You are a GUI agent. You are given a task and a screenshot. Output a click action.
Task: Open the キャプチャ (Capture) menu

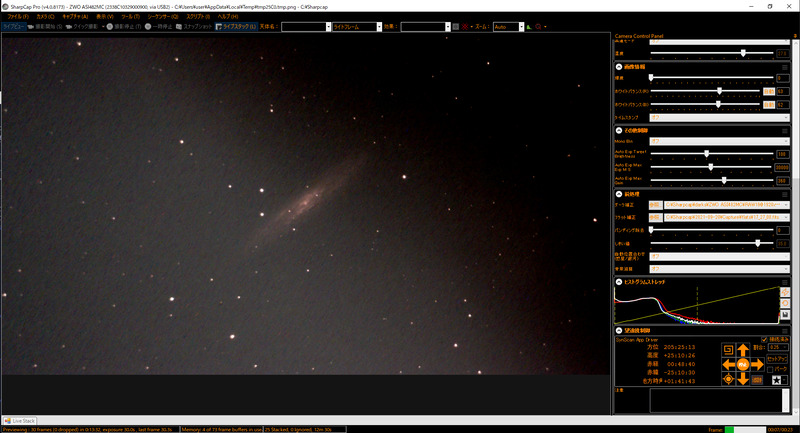(x=75, y=16)
